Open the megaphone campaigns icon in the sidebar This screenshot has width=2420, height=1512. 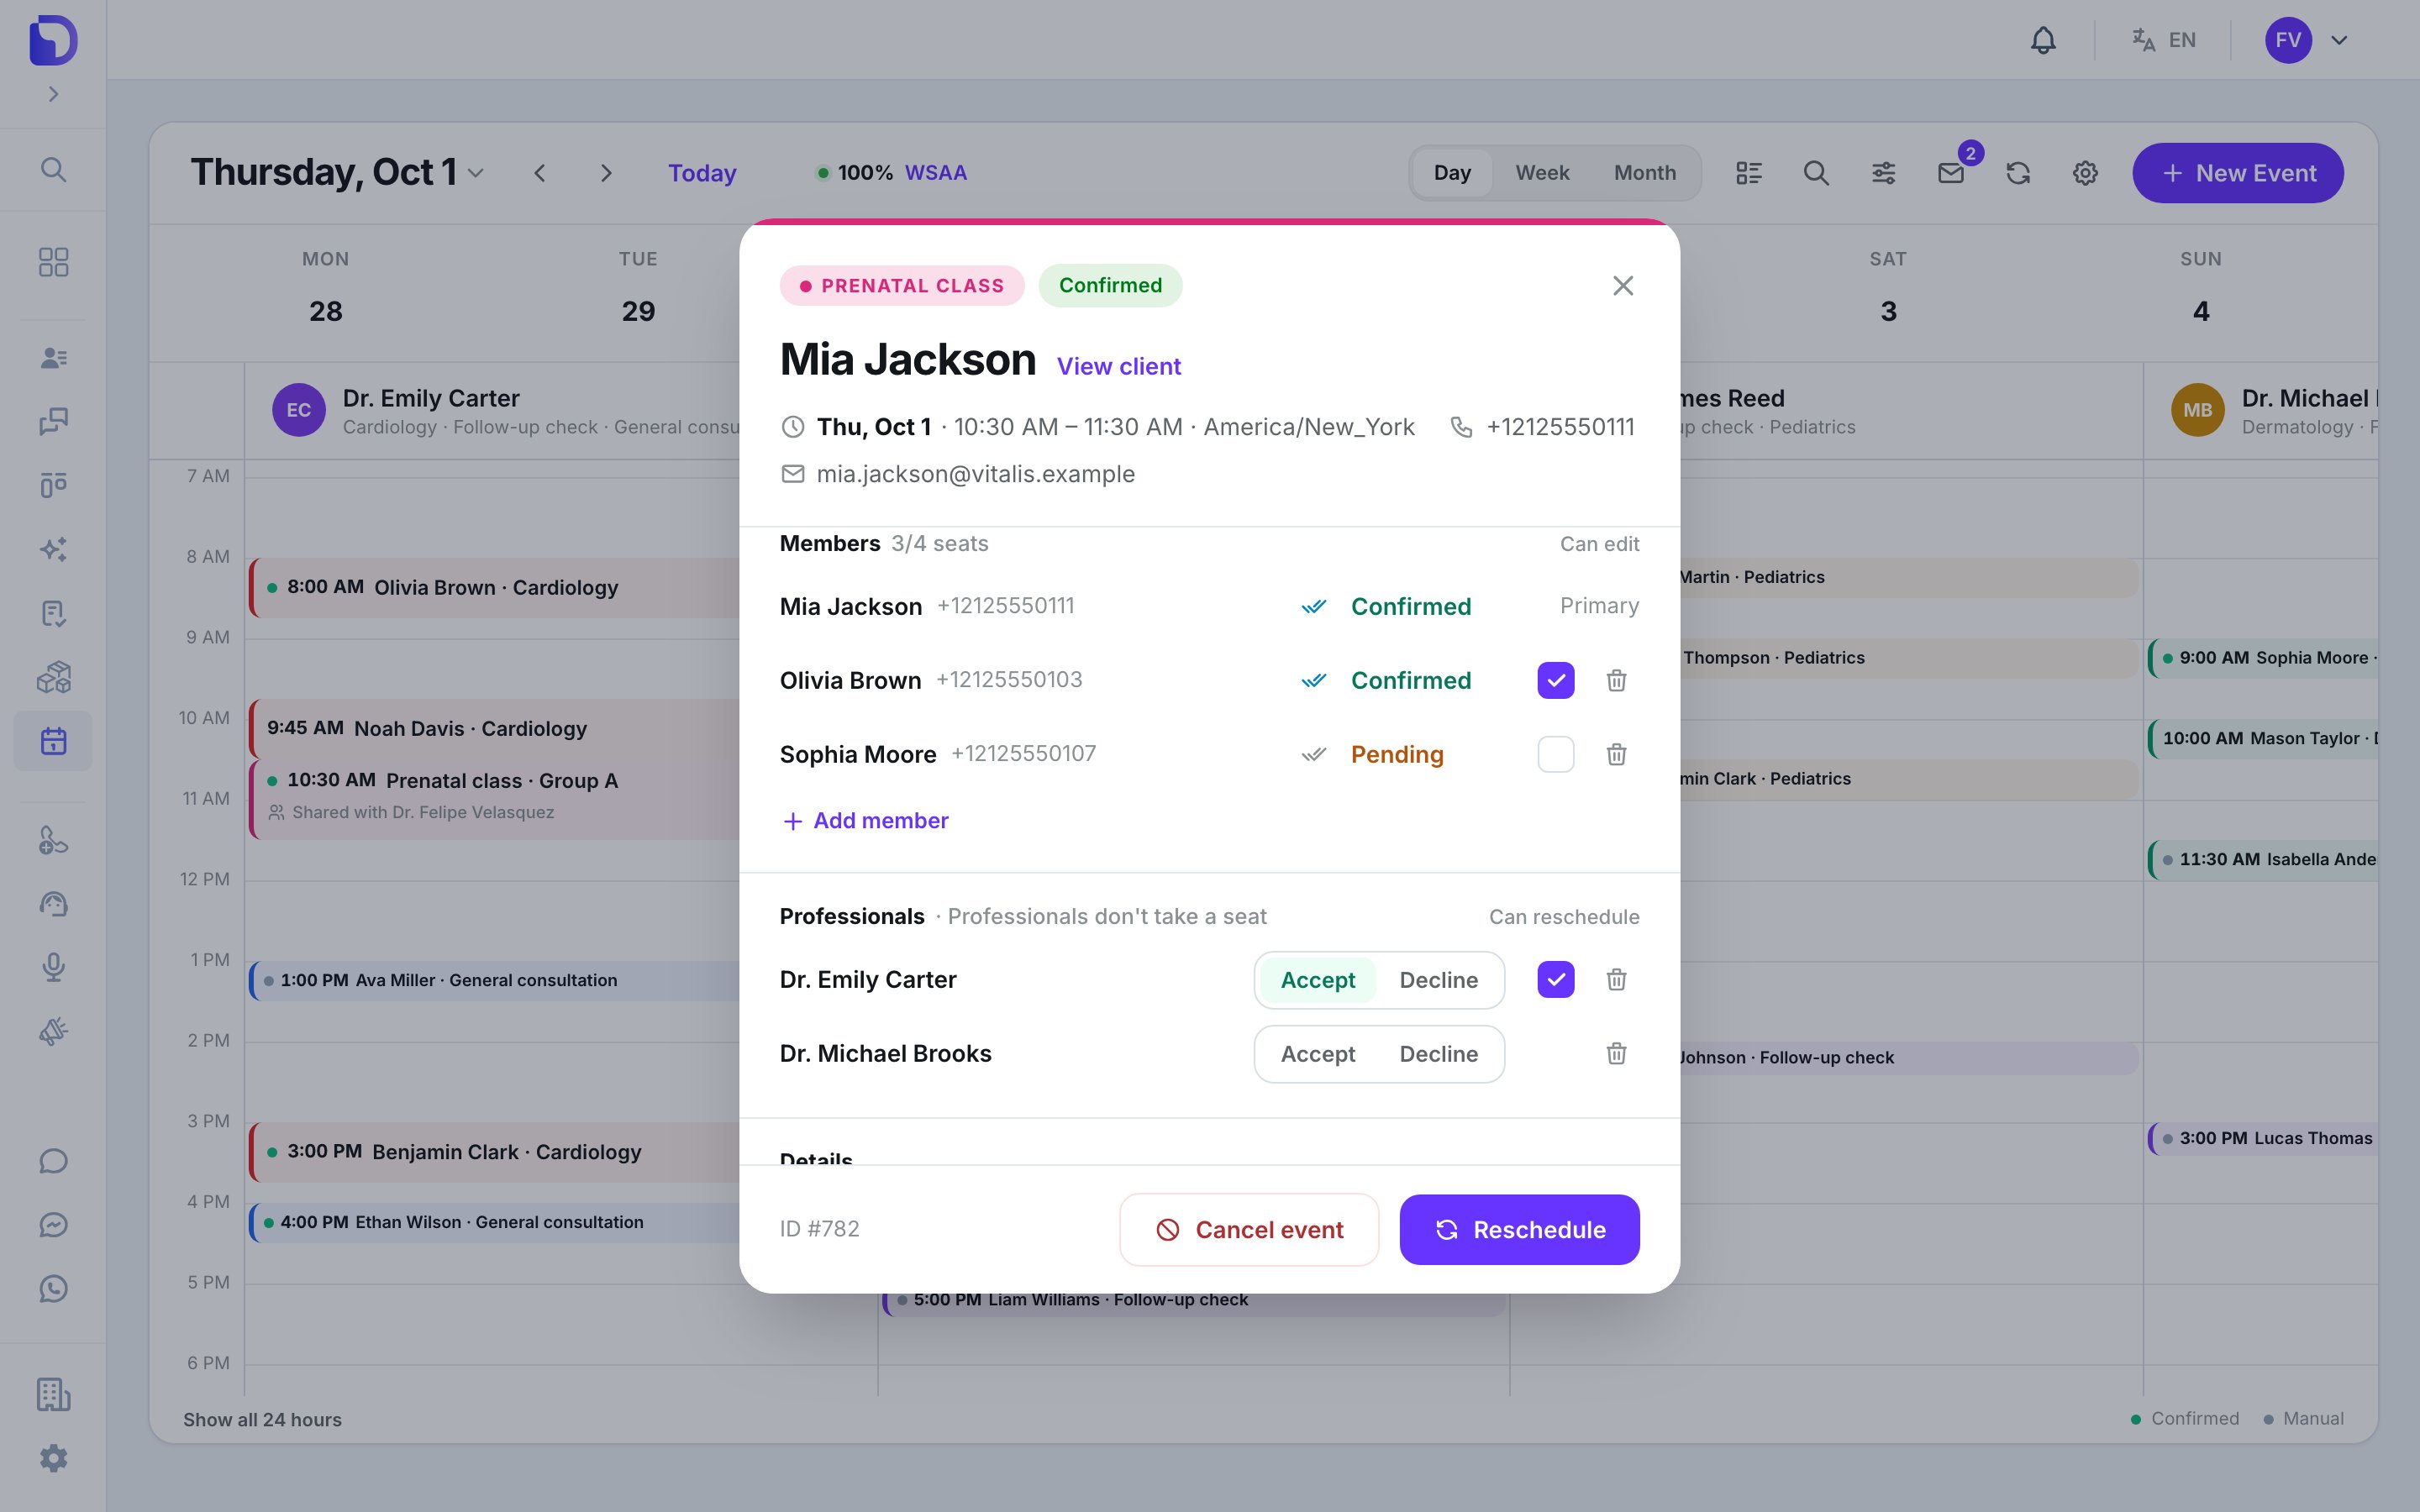tap(53, 1031)
